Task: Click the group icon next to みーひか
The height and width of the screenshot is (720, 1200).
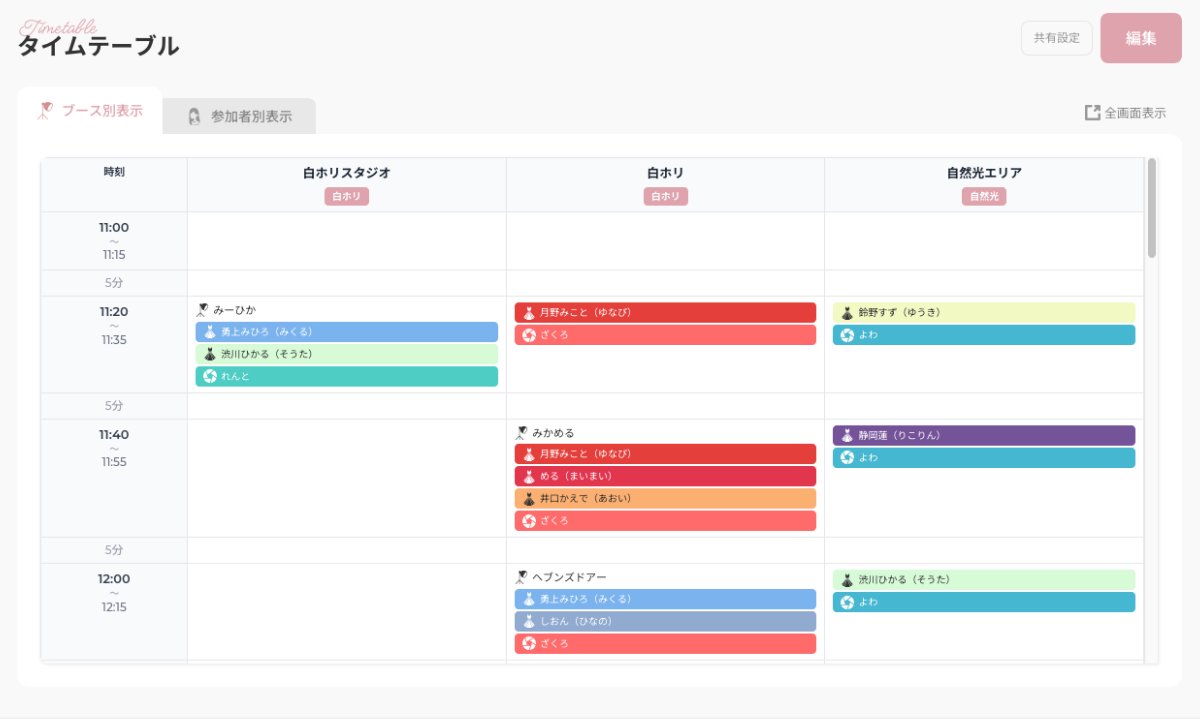Action: tap(202, 310)
